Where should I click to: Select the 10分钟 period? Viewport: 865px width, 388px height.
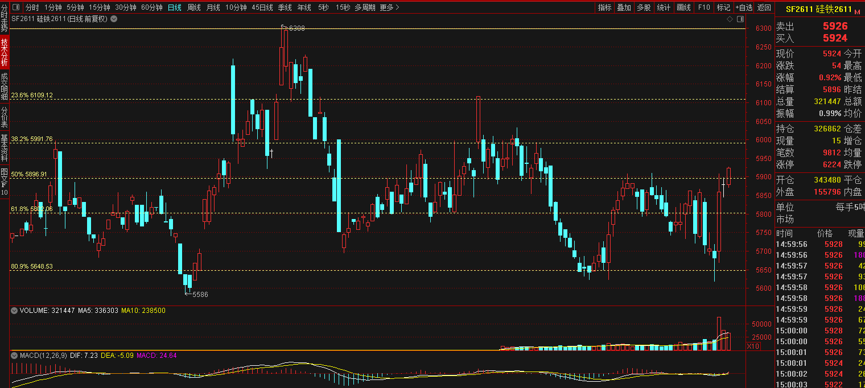pyautogui.click(x=236, y=8)
